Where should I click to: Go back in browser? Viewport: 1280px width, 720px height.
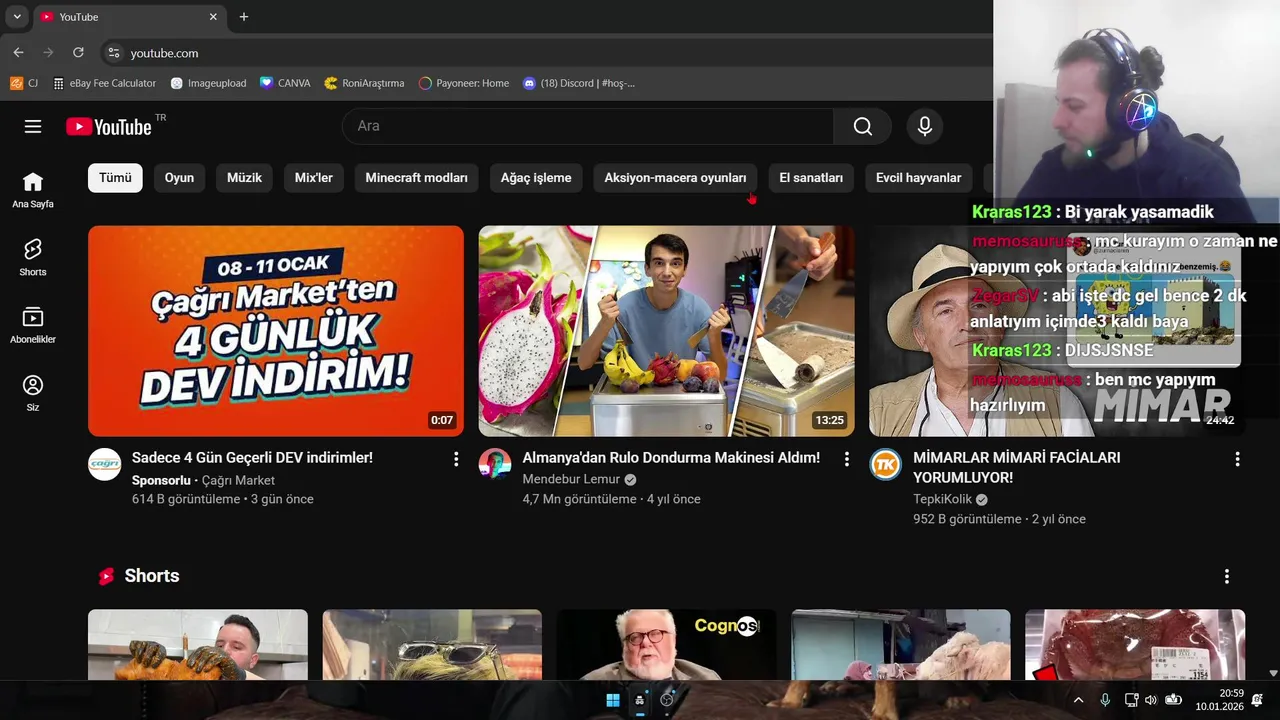18,53
